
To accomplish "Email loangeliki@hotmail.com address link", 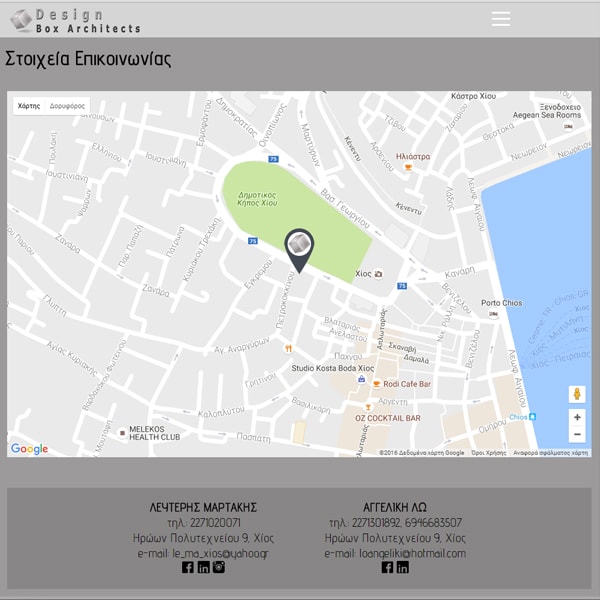I will (x=395, y=553).
